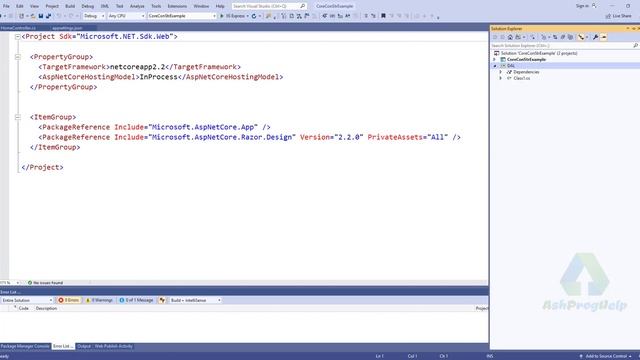The image size is (640, 360).
Task: Click the Switch Views icon in Solution Explorer
Action: pos(518,37)
